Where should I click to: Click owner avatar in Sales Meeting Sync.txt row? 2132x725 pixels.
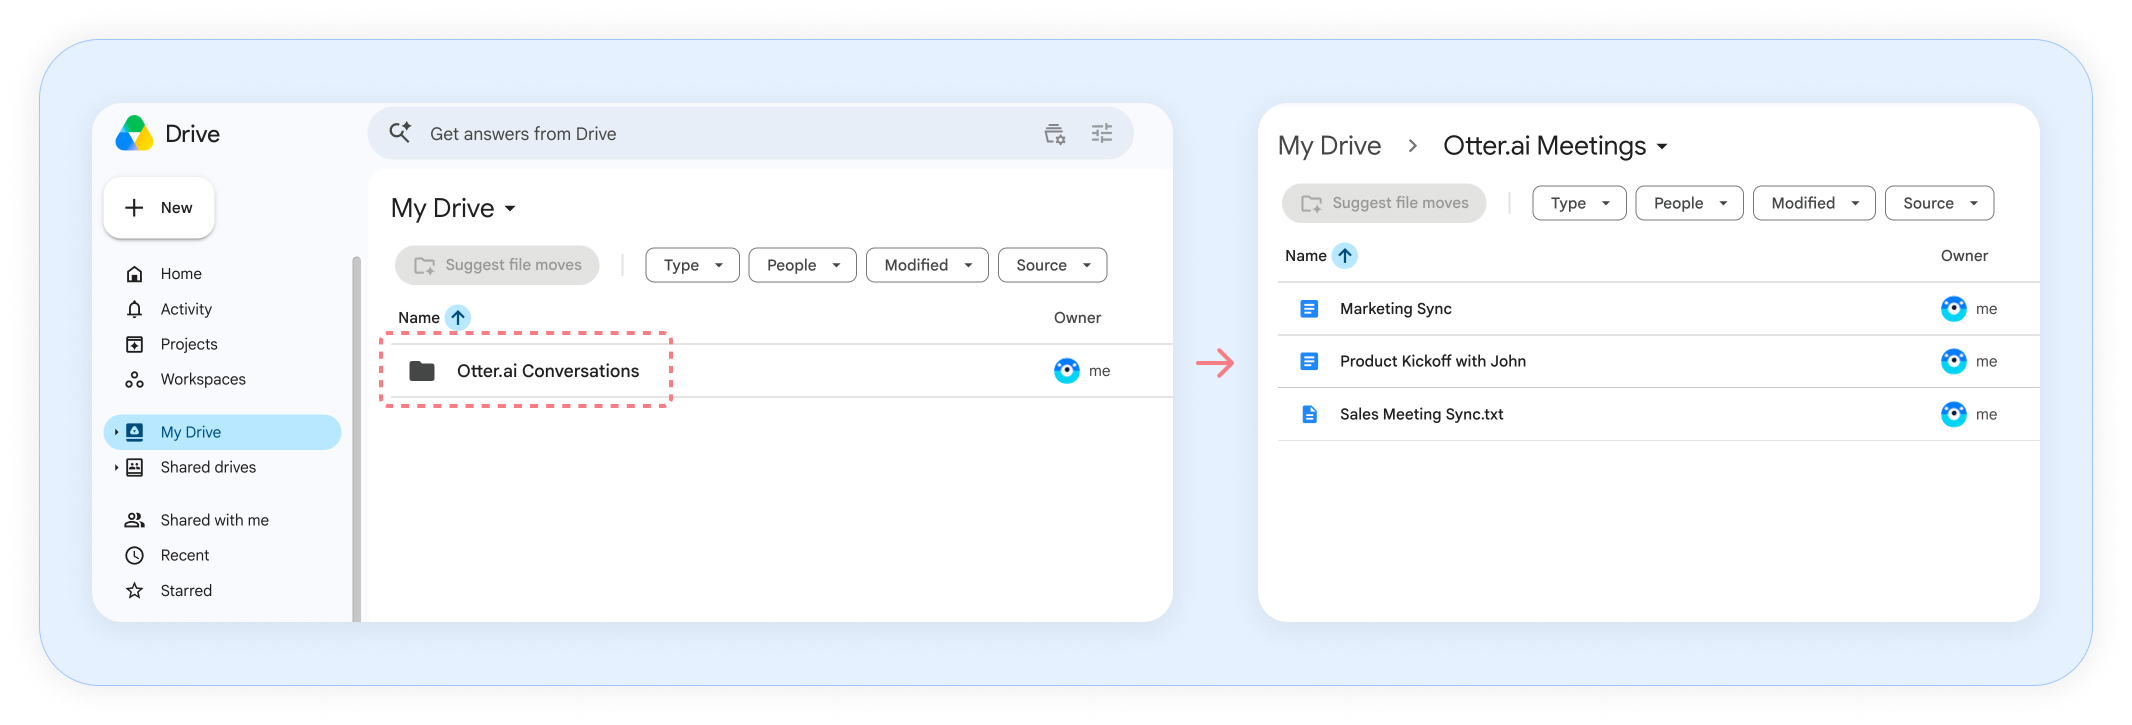[x=1954, y=414]
